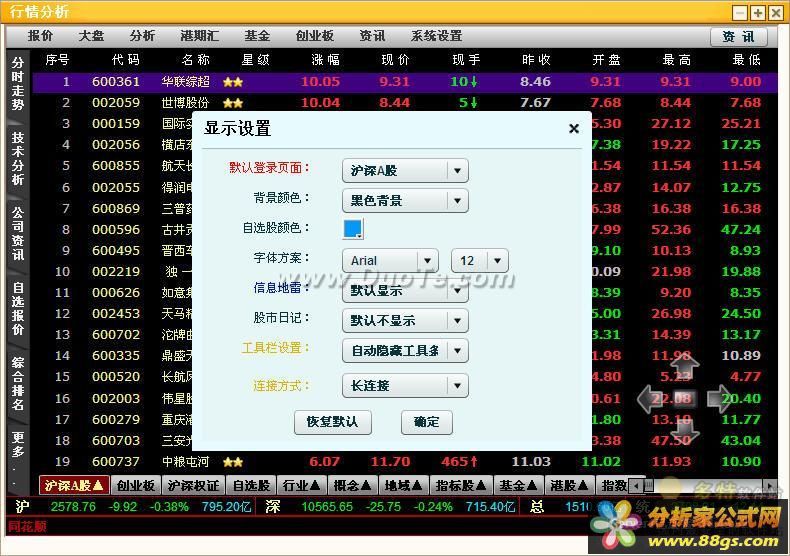The image size is (790, 556).
Task: Click the right arrow navigation icon
Action: pyautogui.click(x=719, y=399)
